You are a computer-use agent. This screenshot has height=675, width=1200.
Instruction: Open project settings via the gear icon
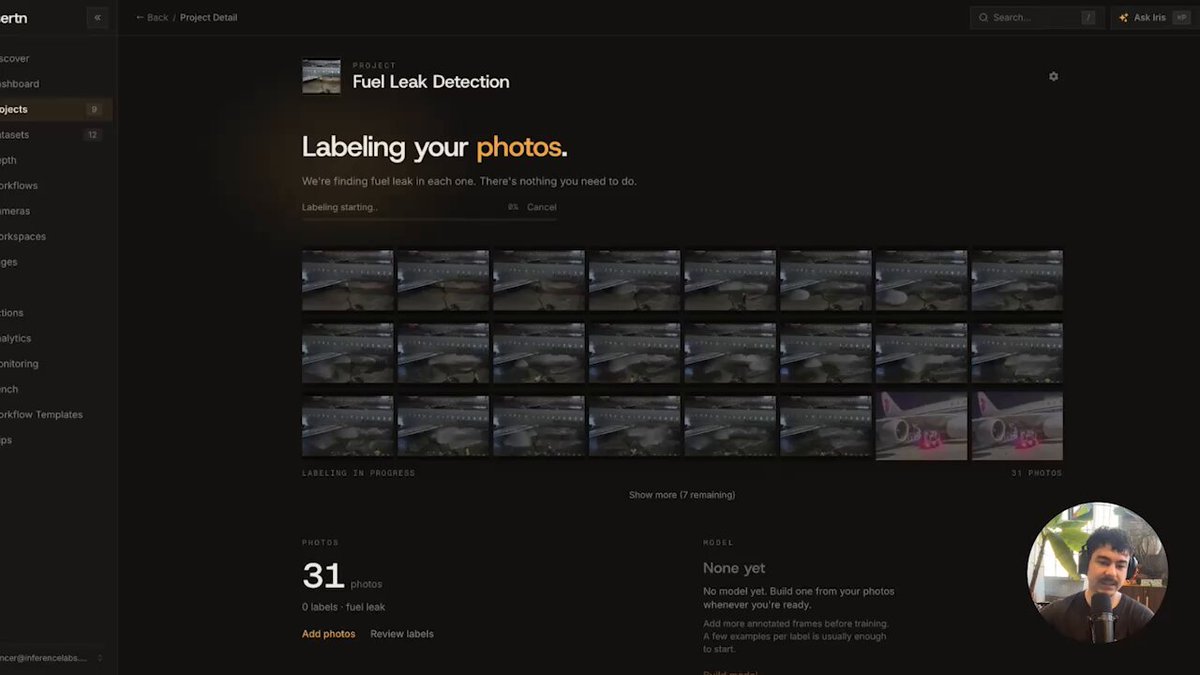tap(1053, 76)
